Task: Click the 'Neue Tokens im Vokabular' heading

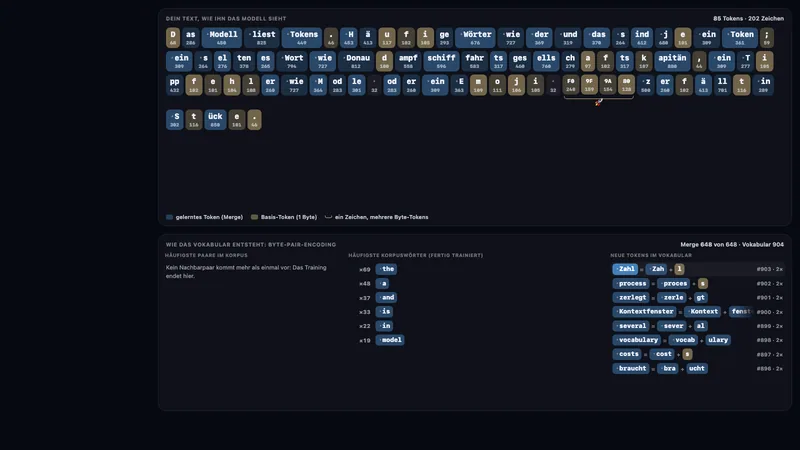Action: (x=651, y=255)
